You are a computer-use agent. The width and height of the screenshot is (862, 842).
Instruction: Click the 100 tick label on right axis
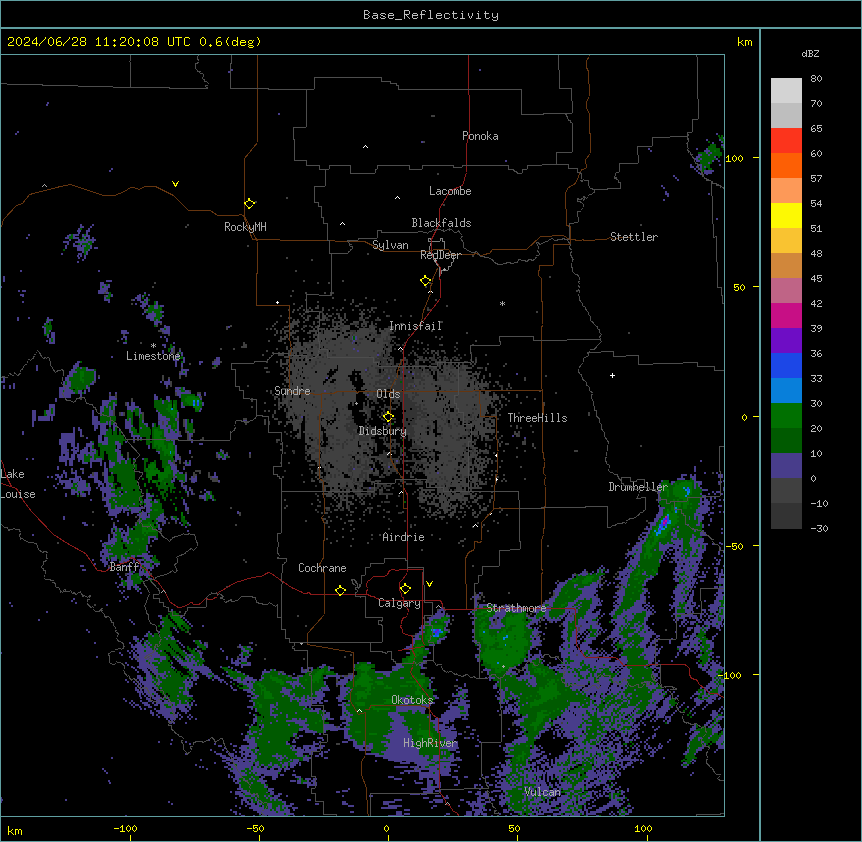click(734, 158)
